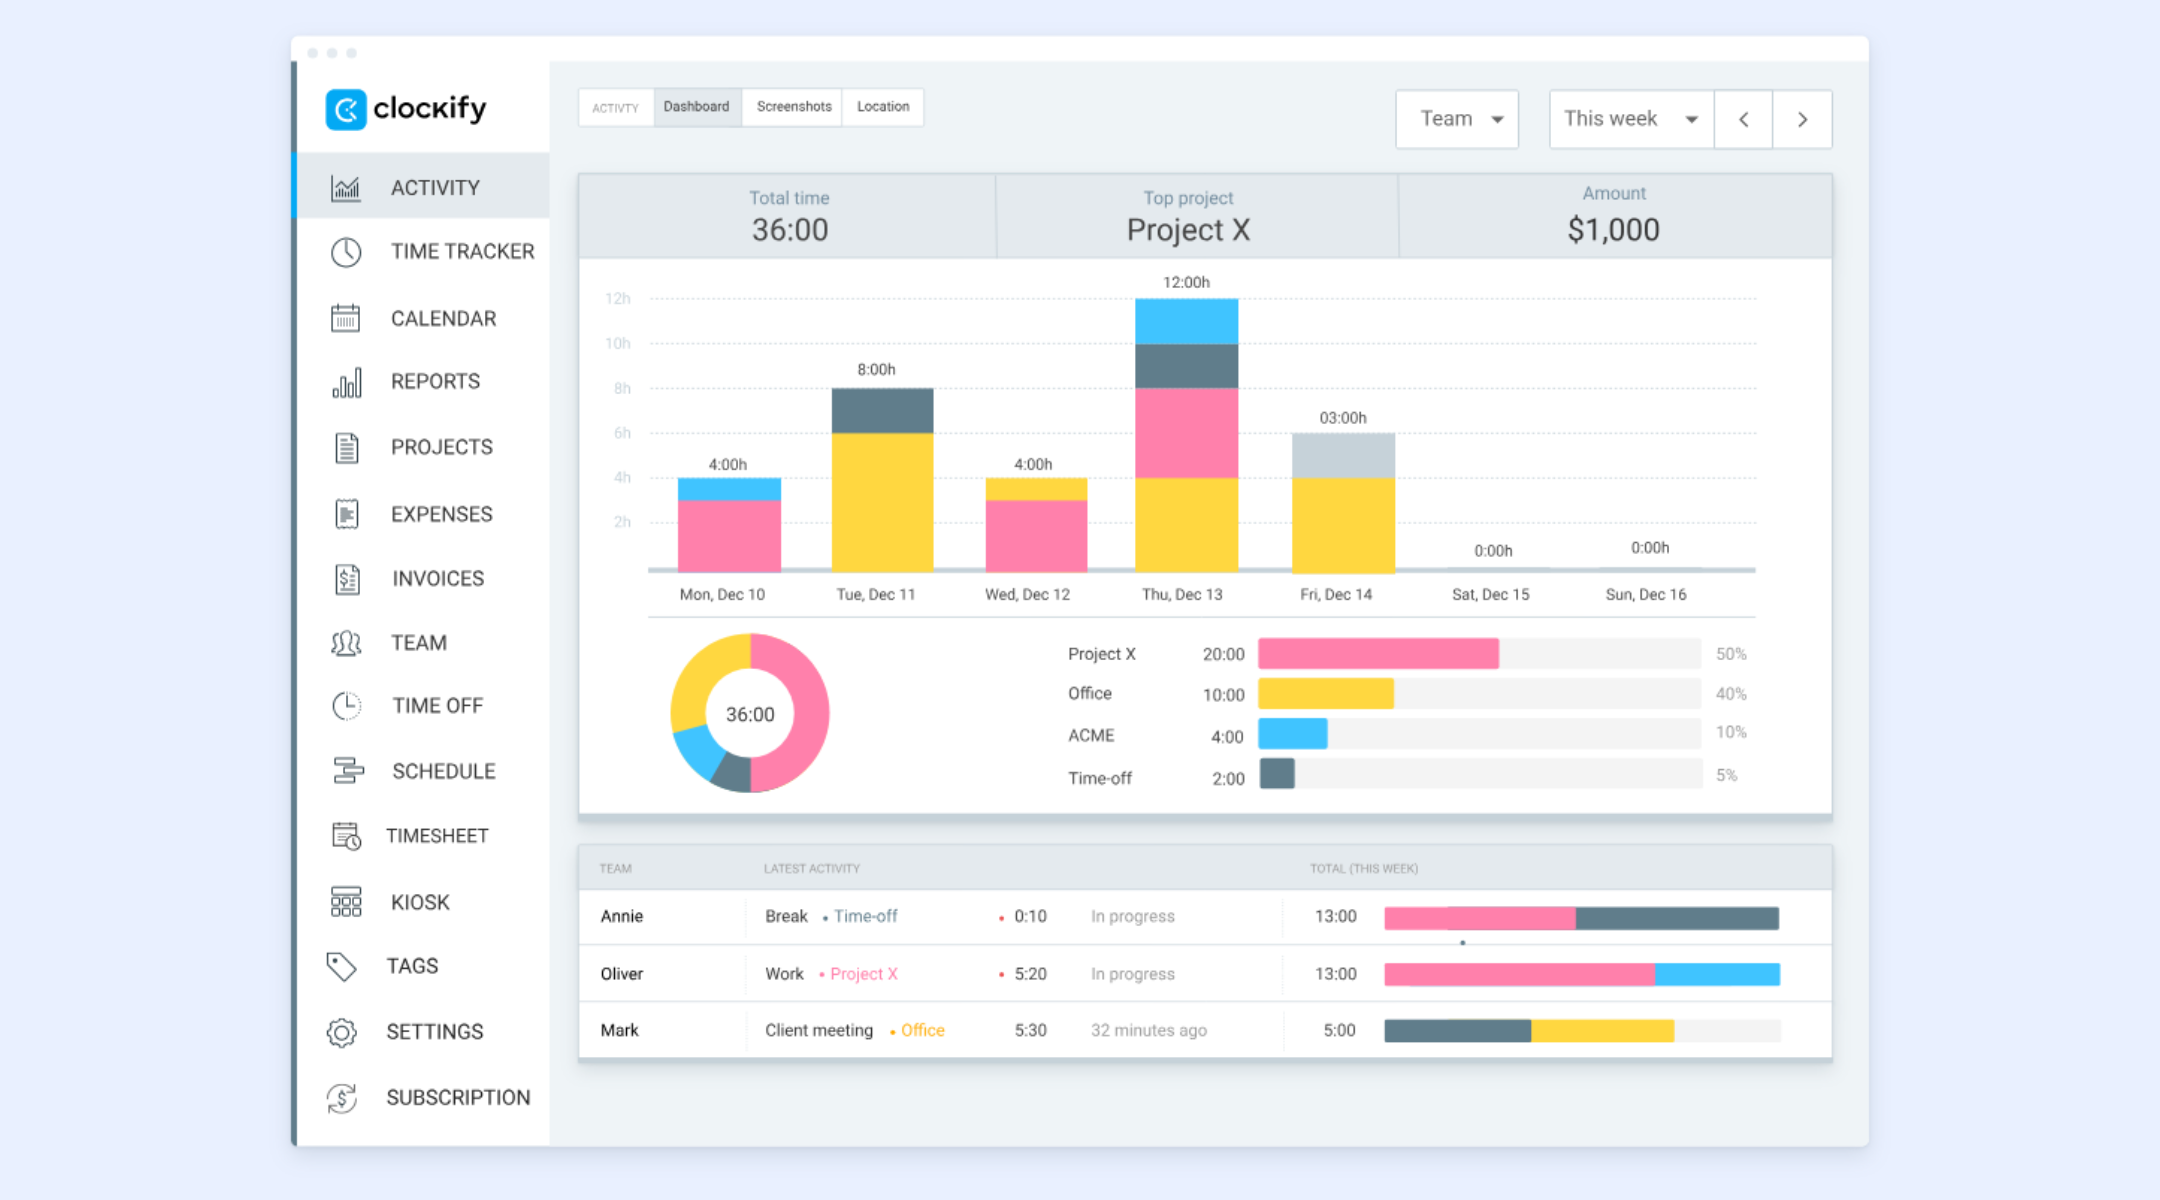This screenshot has height=1200, width=2160.
Task: Open Subscription dollar-cycle icon
Action: (x=341, y=1098)
